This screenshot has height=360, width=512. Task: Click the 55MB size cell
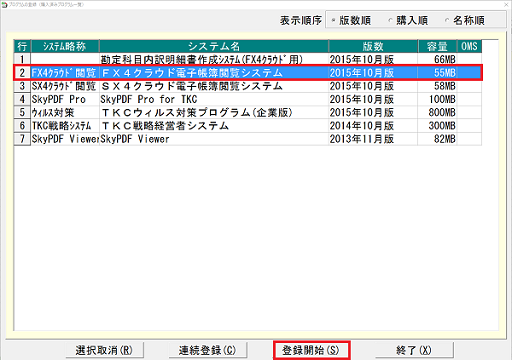point(437,73)
